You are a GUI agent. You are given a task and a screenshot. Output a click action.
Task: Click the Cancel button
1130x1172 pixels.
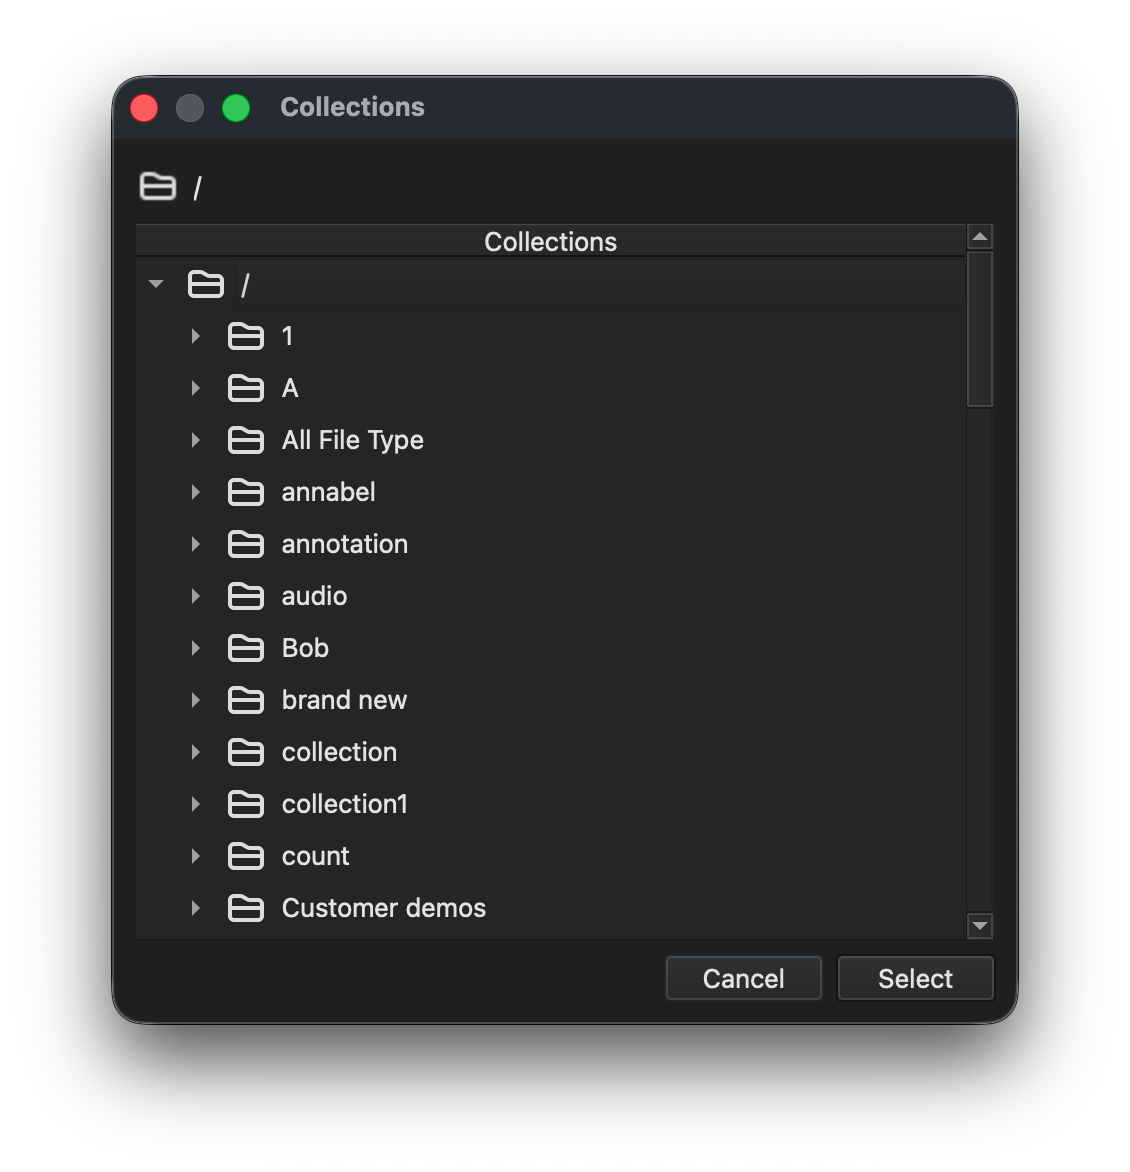click(744, 978)
